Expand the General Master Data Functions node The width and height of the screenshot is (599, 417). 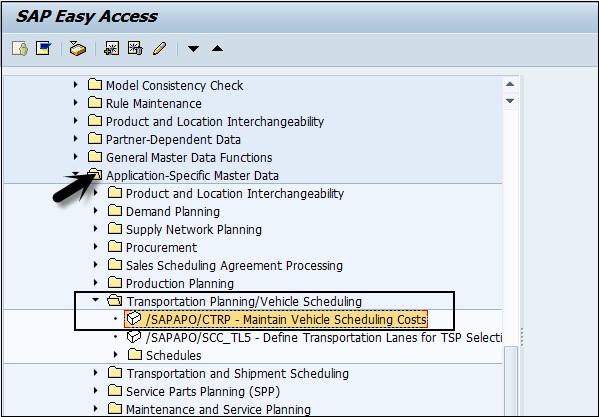pos(76,156)
